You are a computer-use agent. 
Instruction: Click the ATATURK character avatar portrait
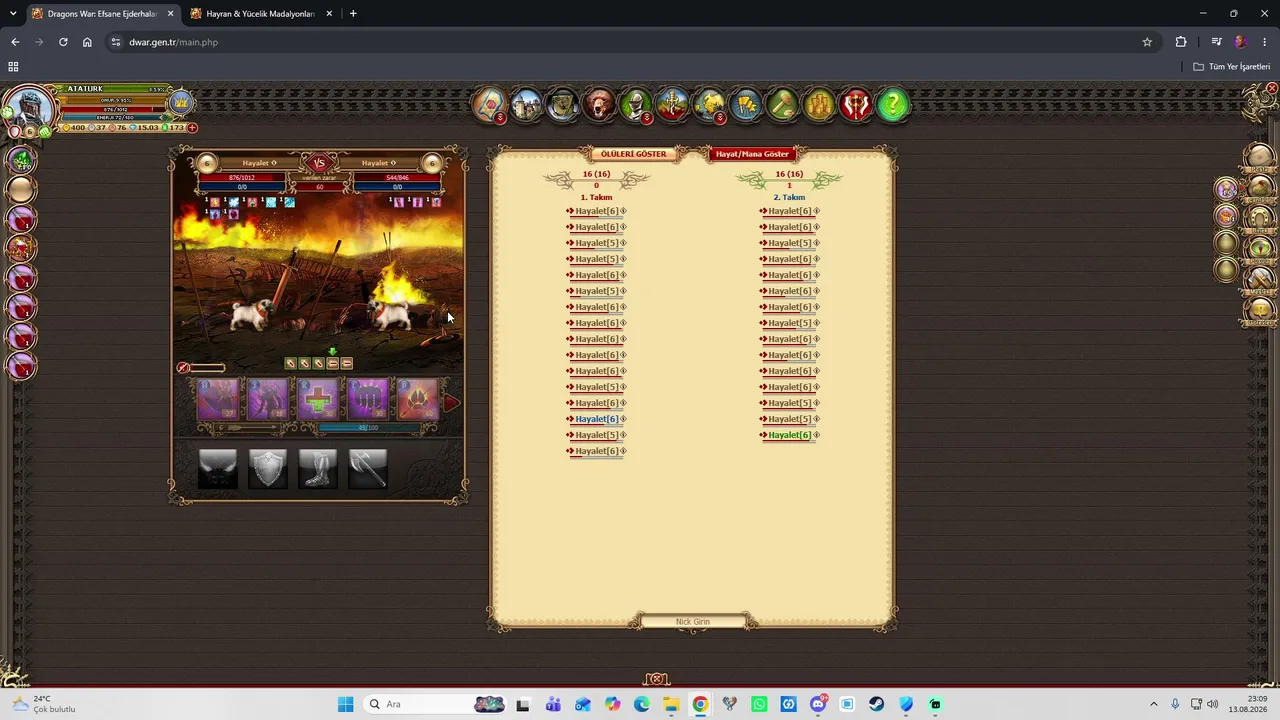coord(31,107)
